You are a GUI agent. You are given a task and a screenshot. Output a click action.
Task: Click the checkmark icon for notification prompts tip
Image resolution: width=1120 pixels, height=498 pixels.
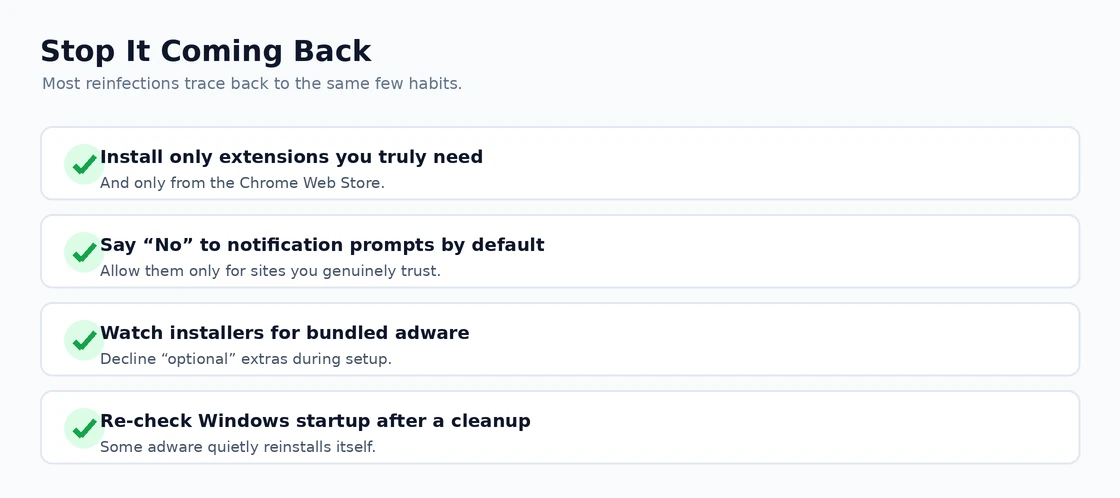pyautogui.click(x=84, y=252)
